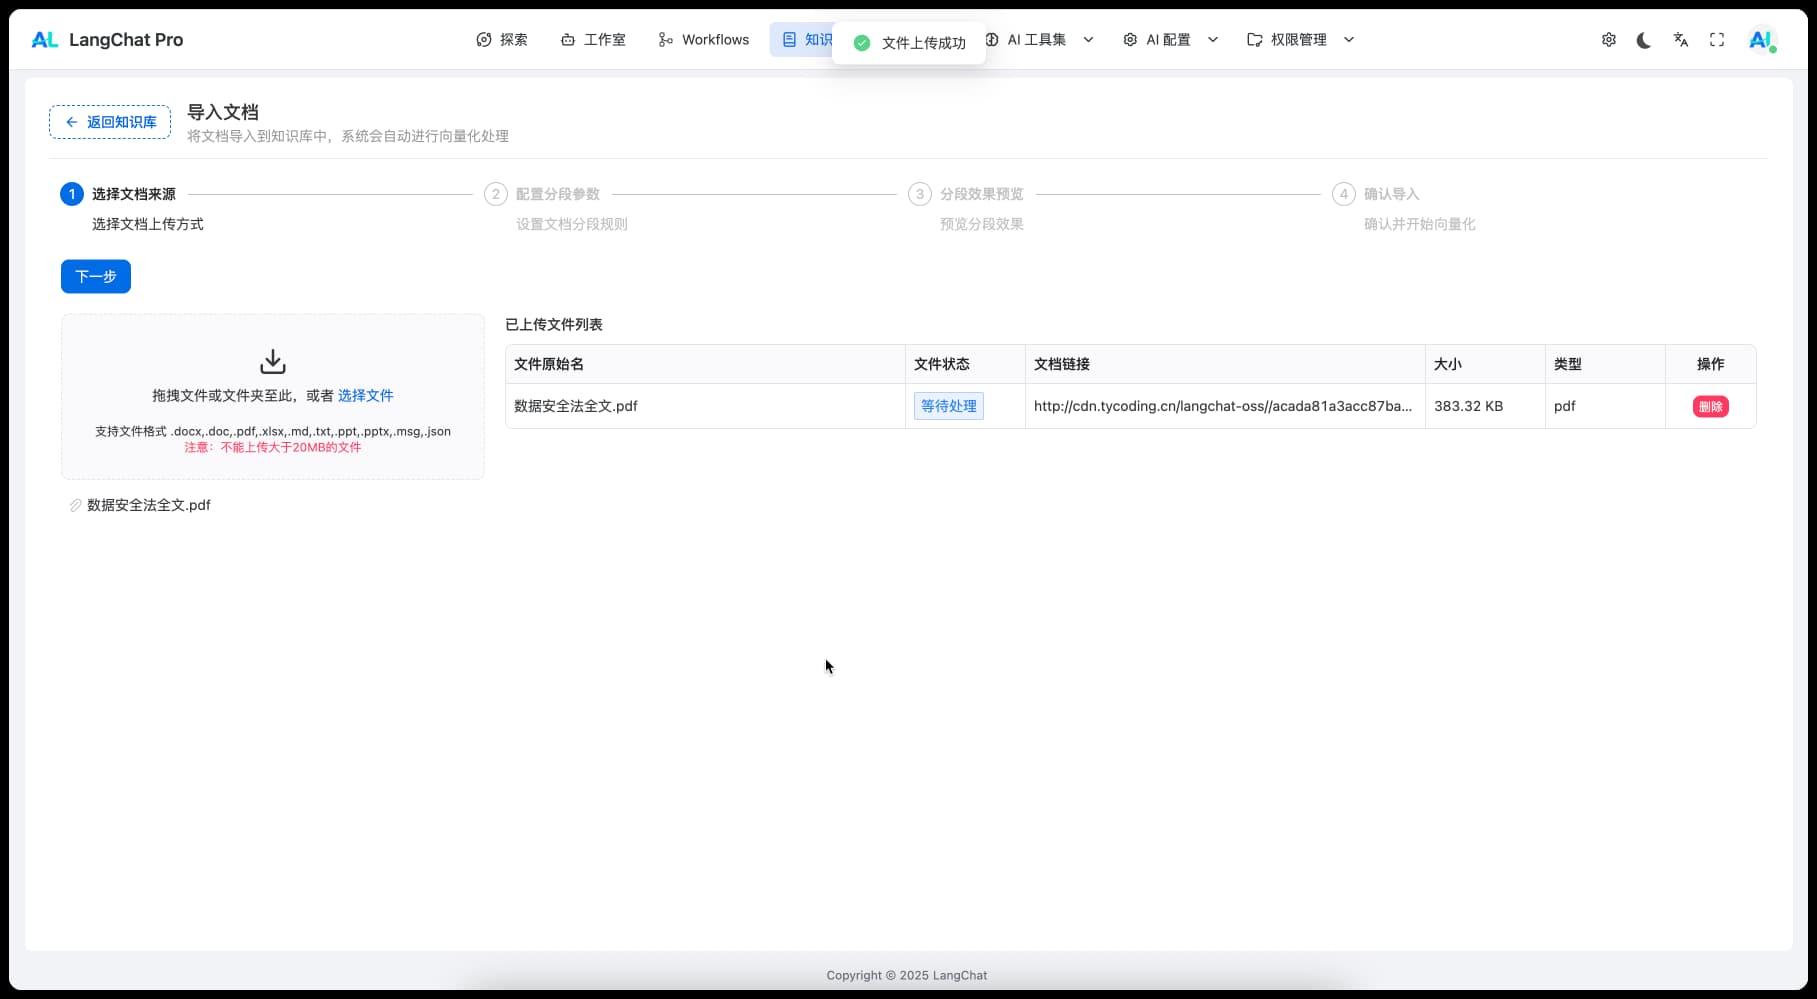The width and height of the screenshot is (1817, 999).
Task: Go to the 工作室 menu item
Action: pyautogui.click(x=593, y=40)
